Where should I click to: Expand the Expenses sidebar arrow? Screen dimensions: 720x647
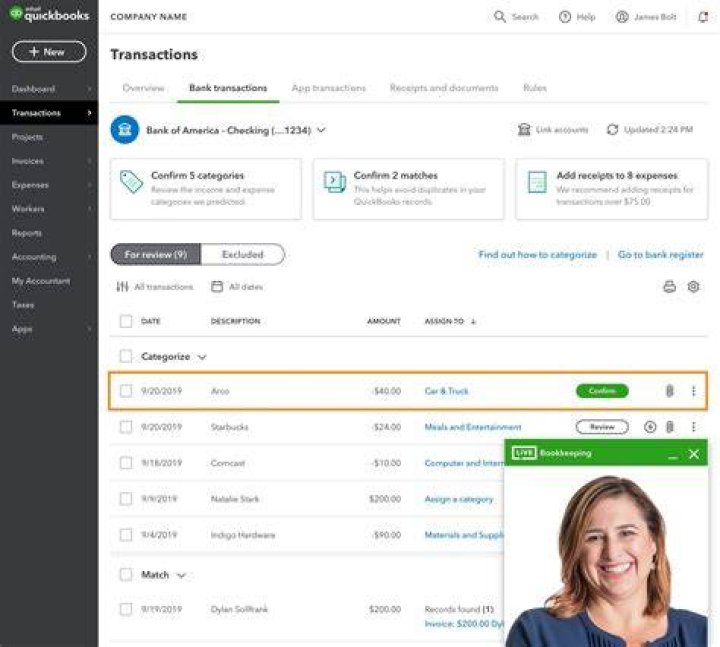(90, 185)
